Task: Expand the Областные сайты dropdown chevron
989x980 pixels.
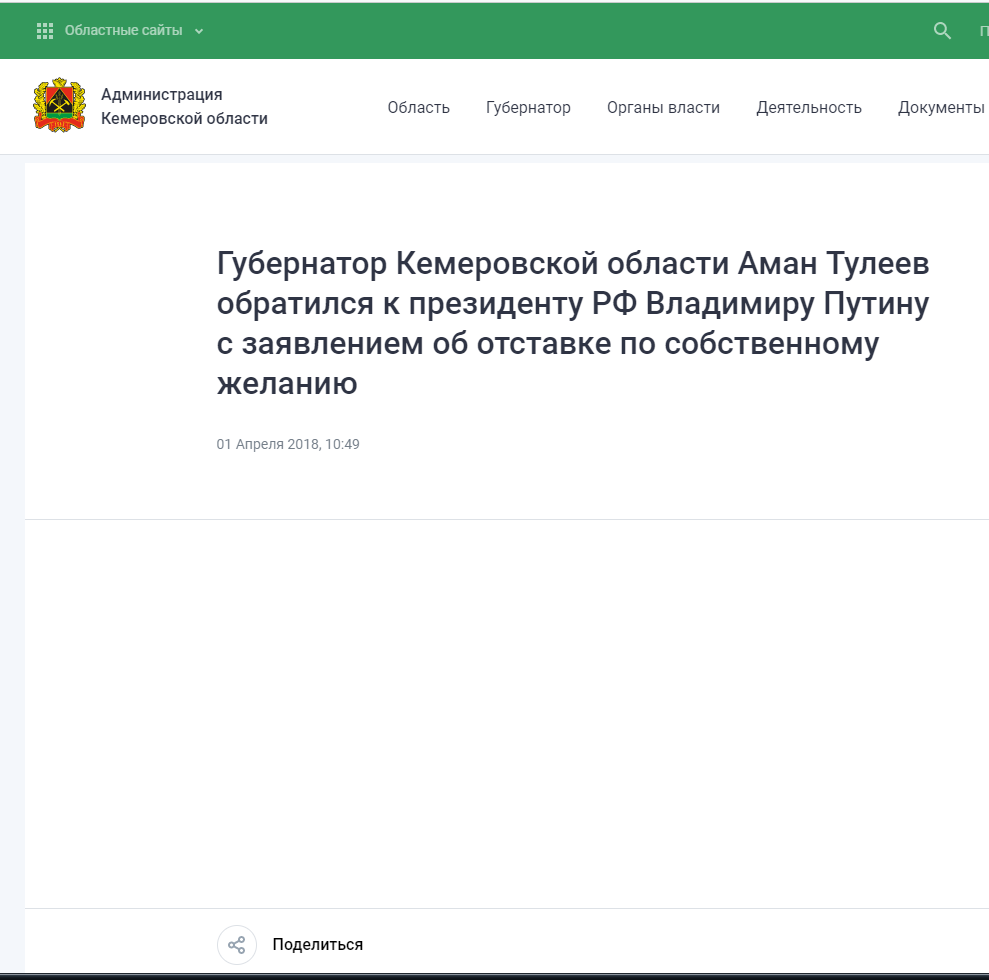Action: click(x=200, y=31)
